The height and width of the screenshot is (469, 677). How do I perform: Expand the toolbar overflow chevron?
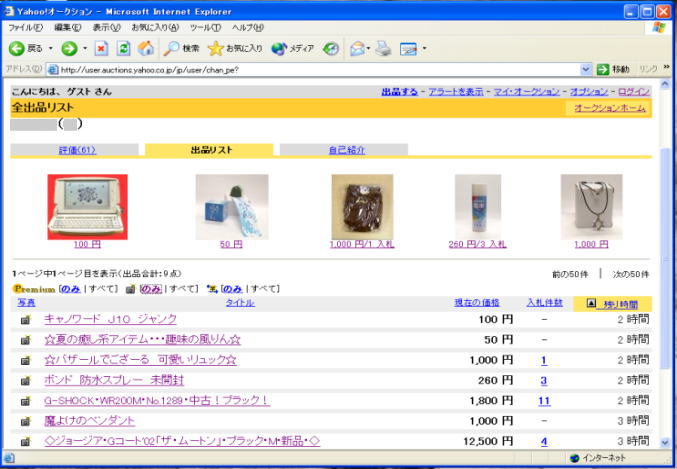click(x=666, y=67)
